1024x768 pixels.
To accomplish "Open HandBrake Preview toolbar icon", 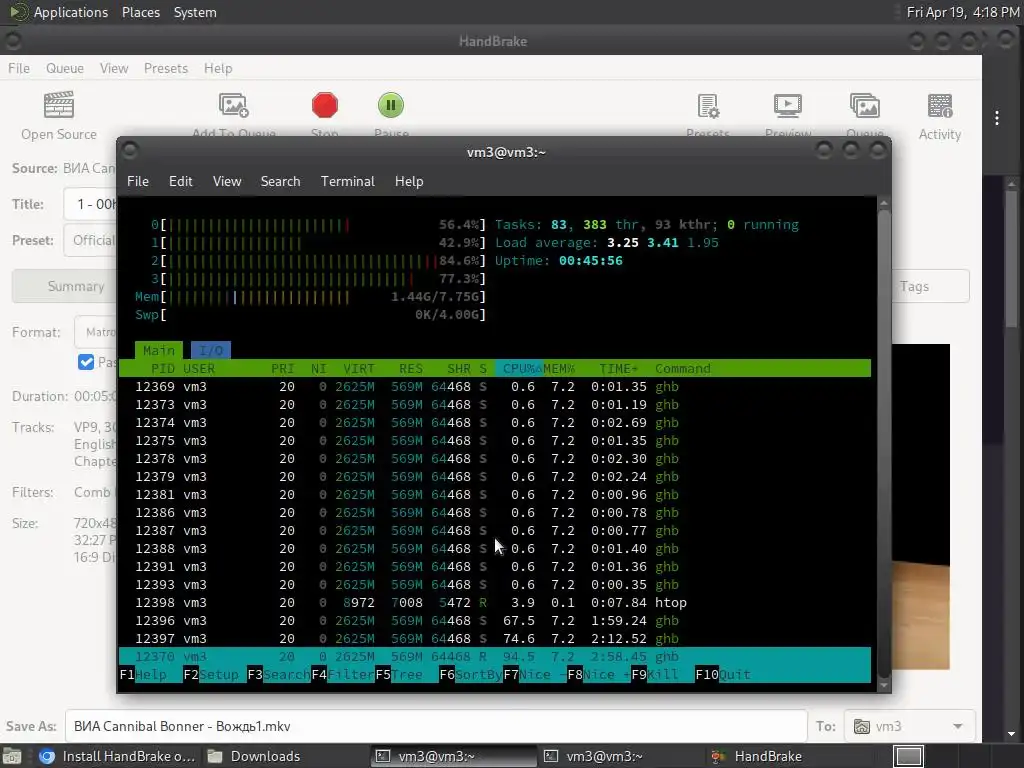I will (788, 106).
